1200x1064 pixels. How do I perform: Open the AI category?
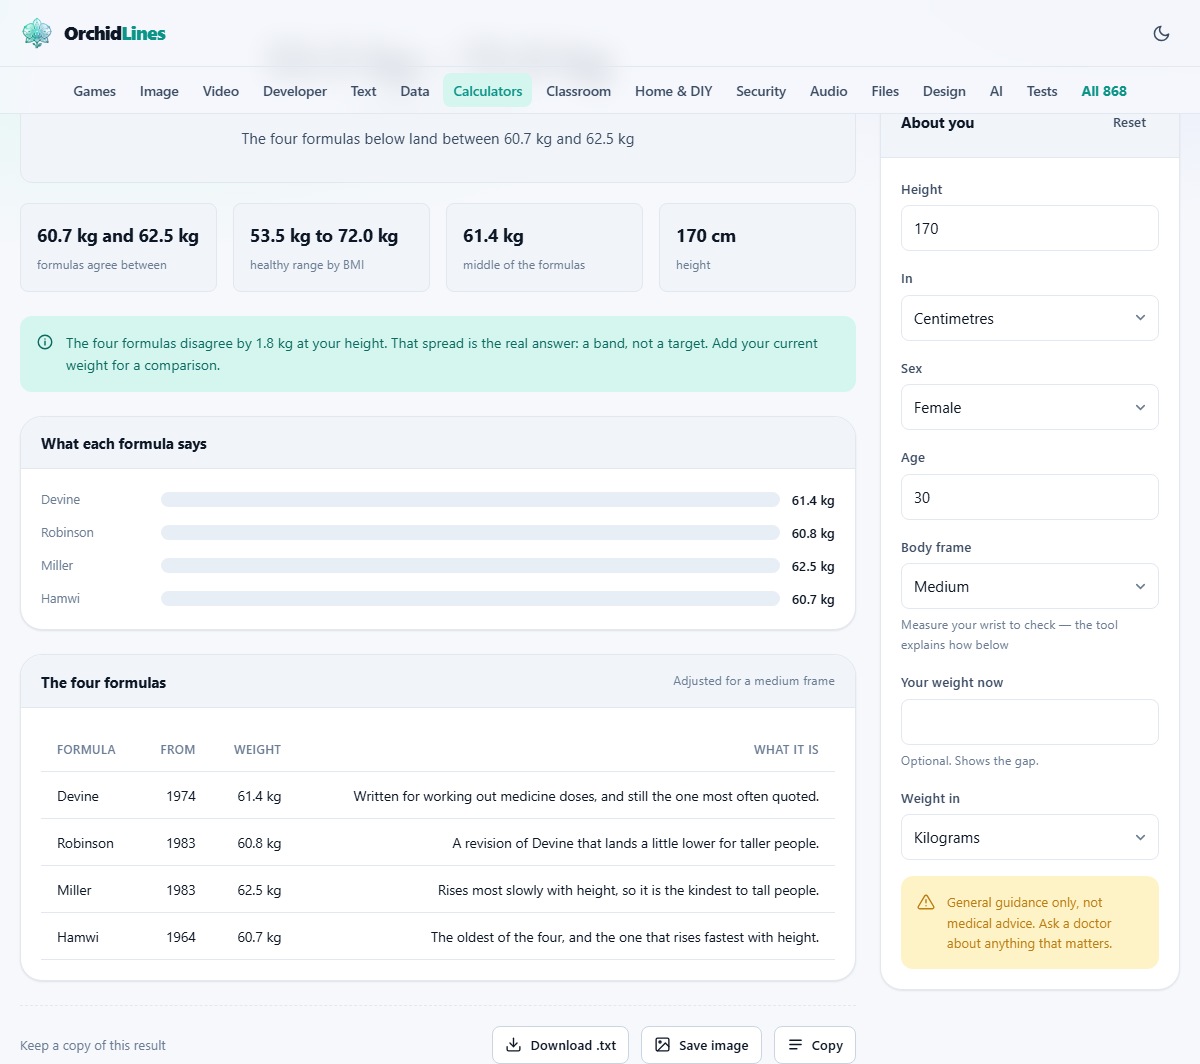point(996,91)
